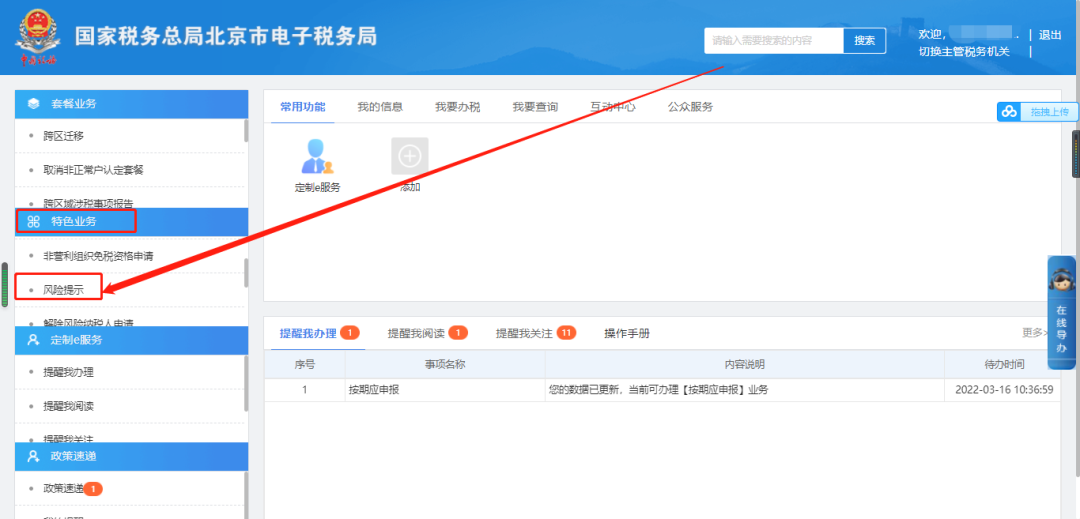The image size is (1080, 519).
Task: Open 提醒我办理 in sidebar list
Action: coord(68,372)
